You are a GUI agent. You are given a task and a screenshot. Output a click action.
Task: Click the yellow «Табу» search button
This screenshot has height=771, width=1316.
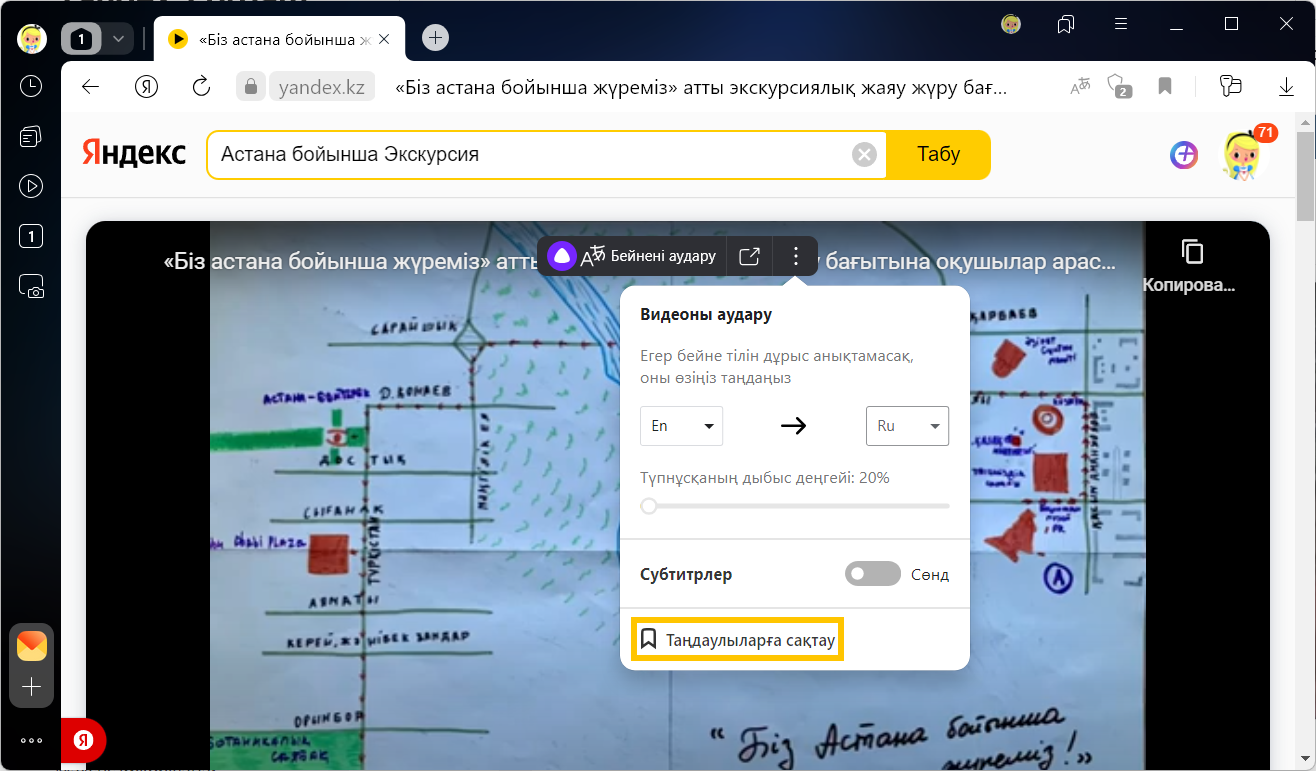click(x=938, y=155)
